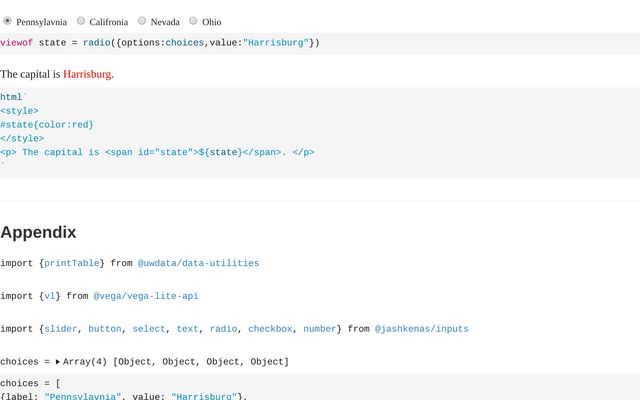This screenshot has height=400, width=640.
Task: Select the Pennsylvania radio button
Action: pyautogui.click(x=8, y=21)
